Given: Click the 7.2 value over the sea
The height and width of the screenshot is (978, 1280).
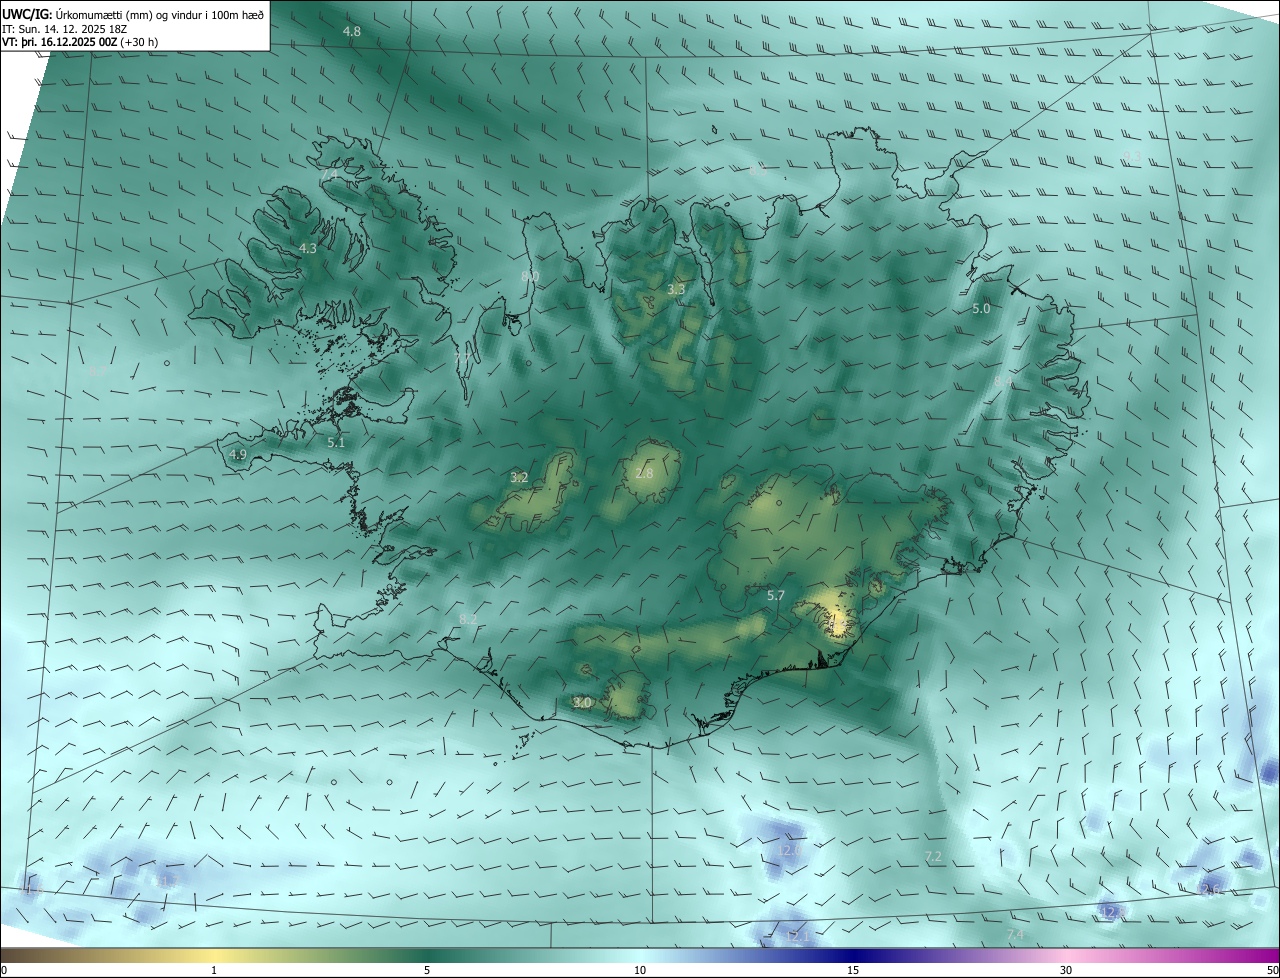Looking at the screenshot, I should [933, 857].
